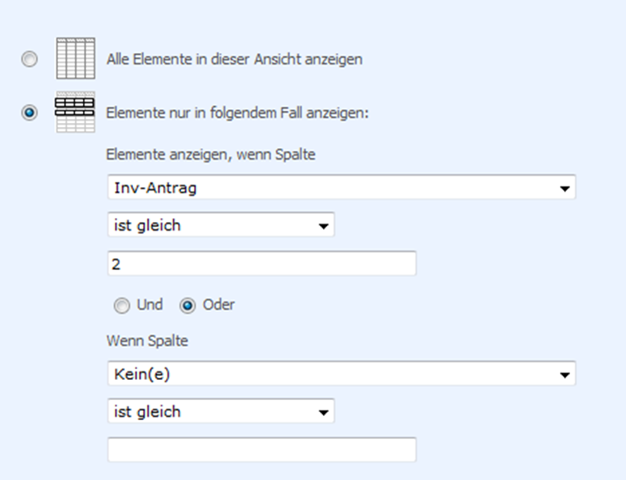Click the filtered table rows icon

point(75,112)
